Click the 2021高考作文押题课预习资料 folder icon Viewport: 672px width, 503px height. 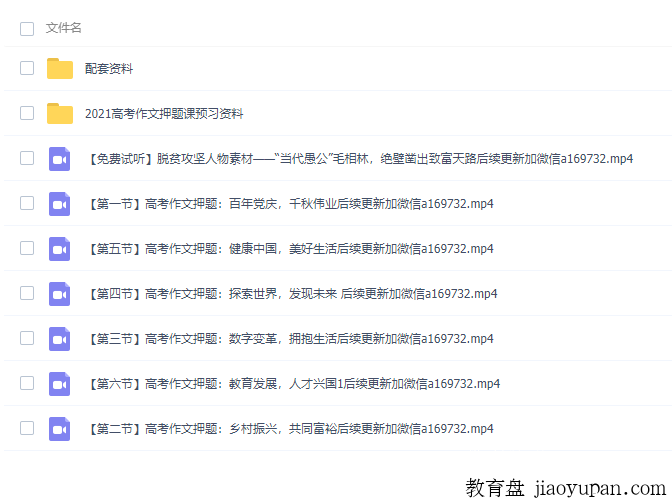point(60,114)
